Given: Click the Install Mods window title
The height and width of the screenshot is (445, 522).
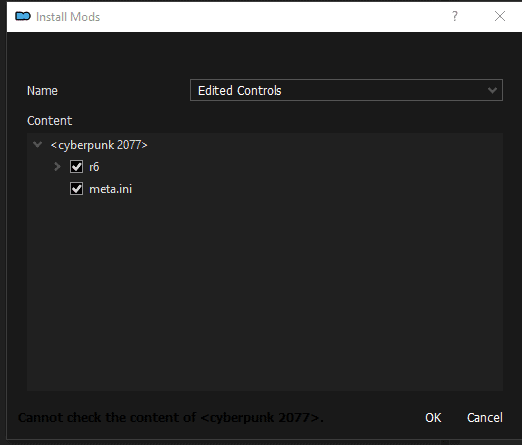Looking at the screenshot, I should pyautogui.click(x=68, y=17).
